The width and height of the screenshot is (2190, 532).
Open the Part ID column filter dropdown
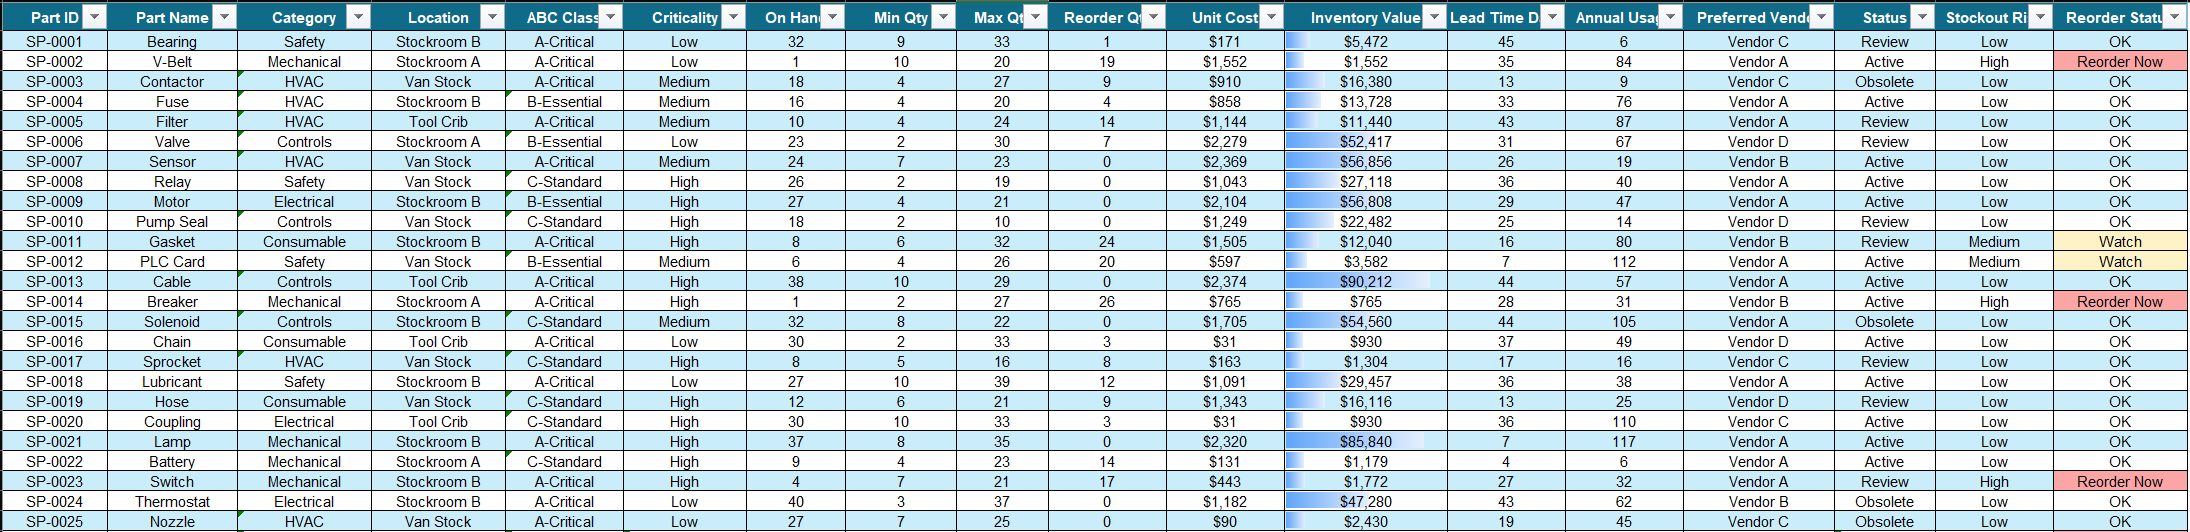coord(94,17)
